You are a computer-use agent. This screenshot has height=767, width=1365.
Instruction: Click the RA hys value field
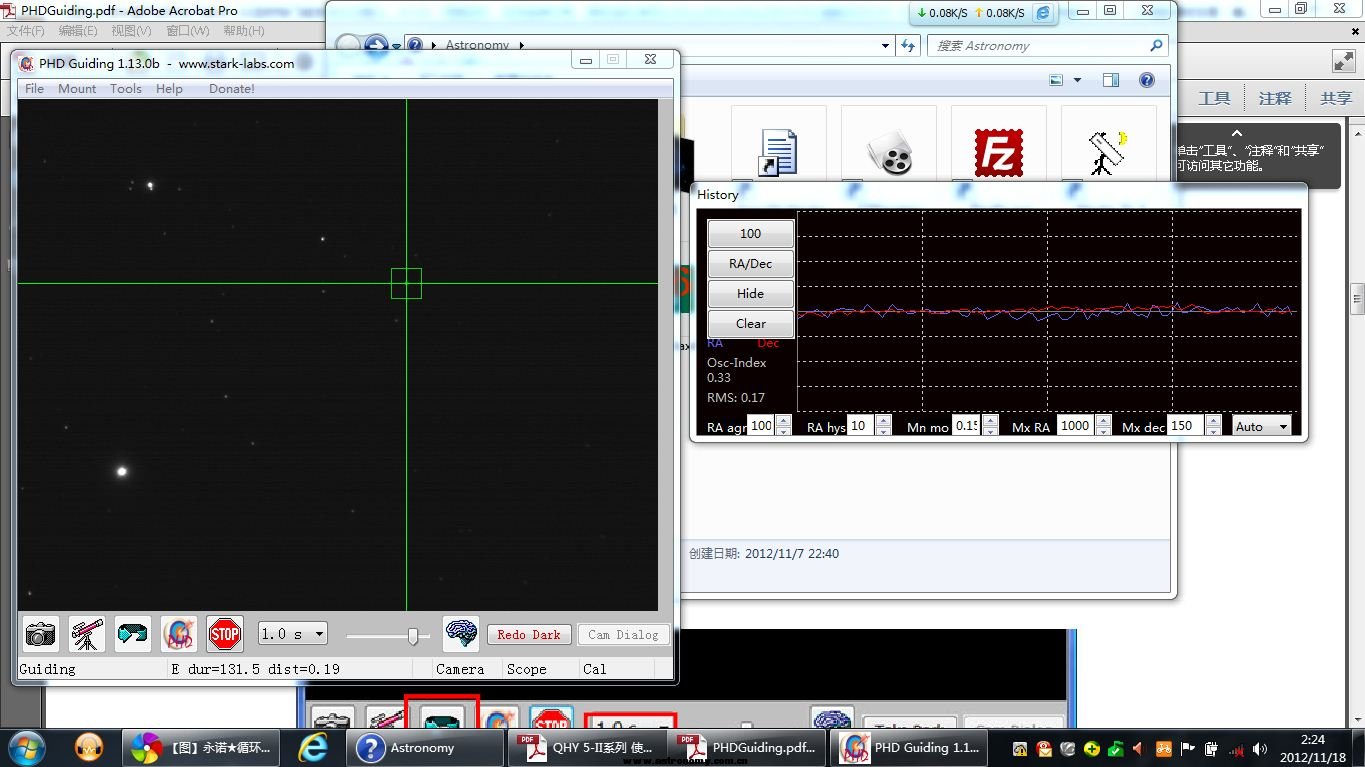click(861, 426)
